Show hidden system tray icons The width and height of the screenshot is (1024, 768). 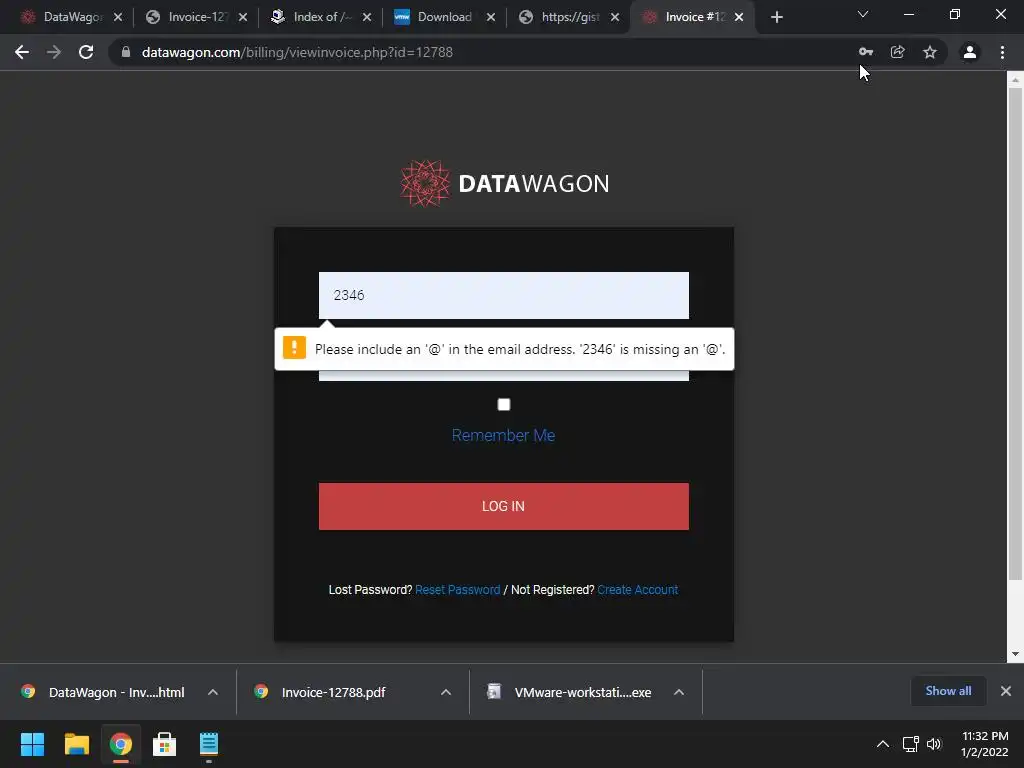click(883, 744)
